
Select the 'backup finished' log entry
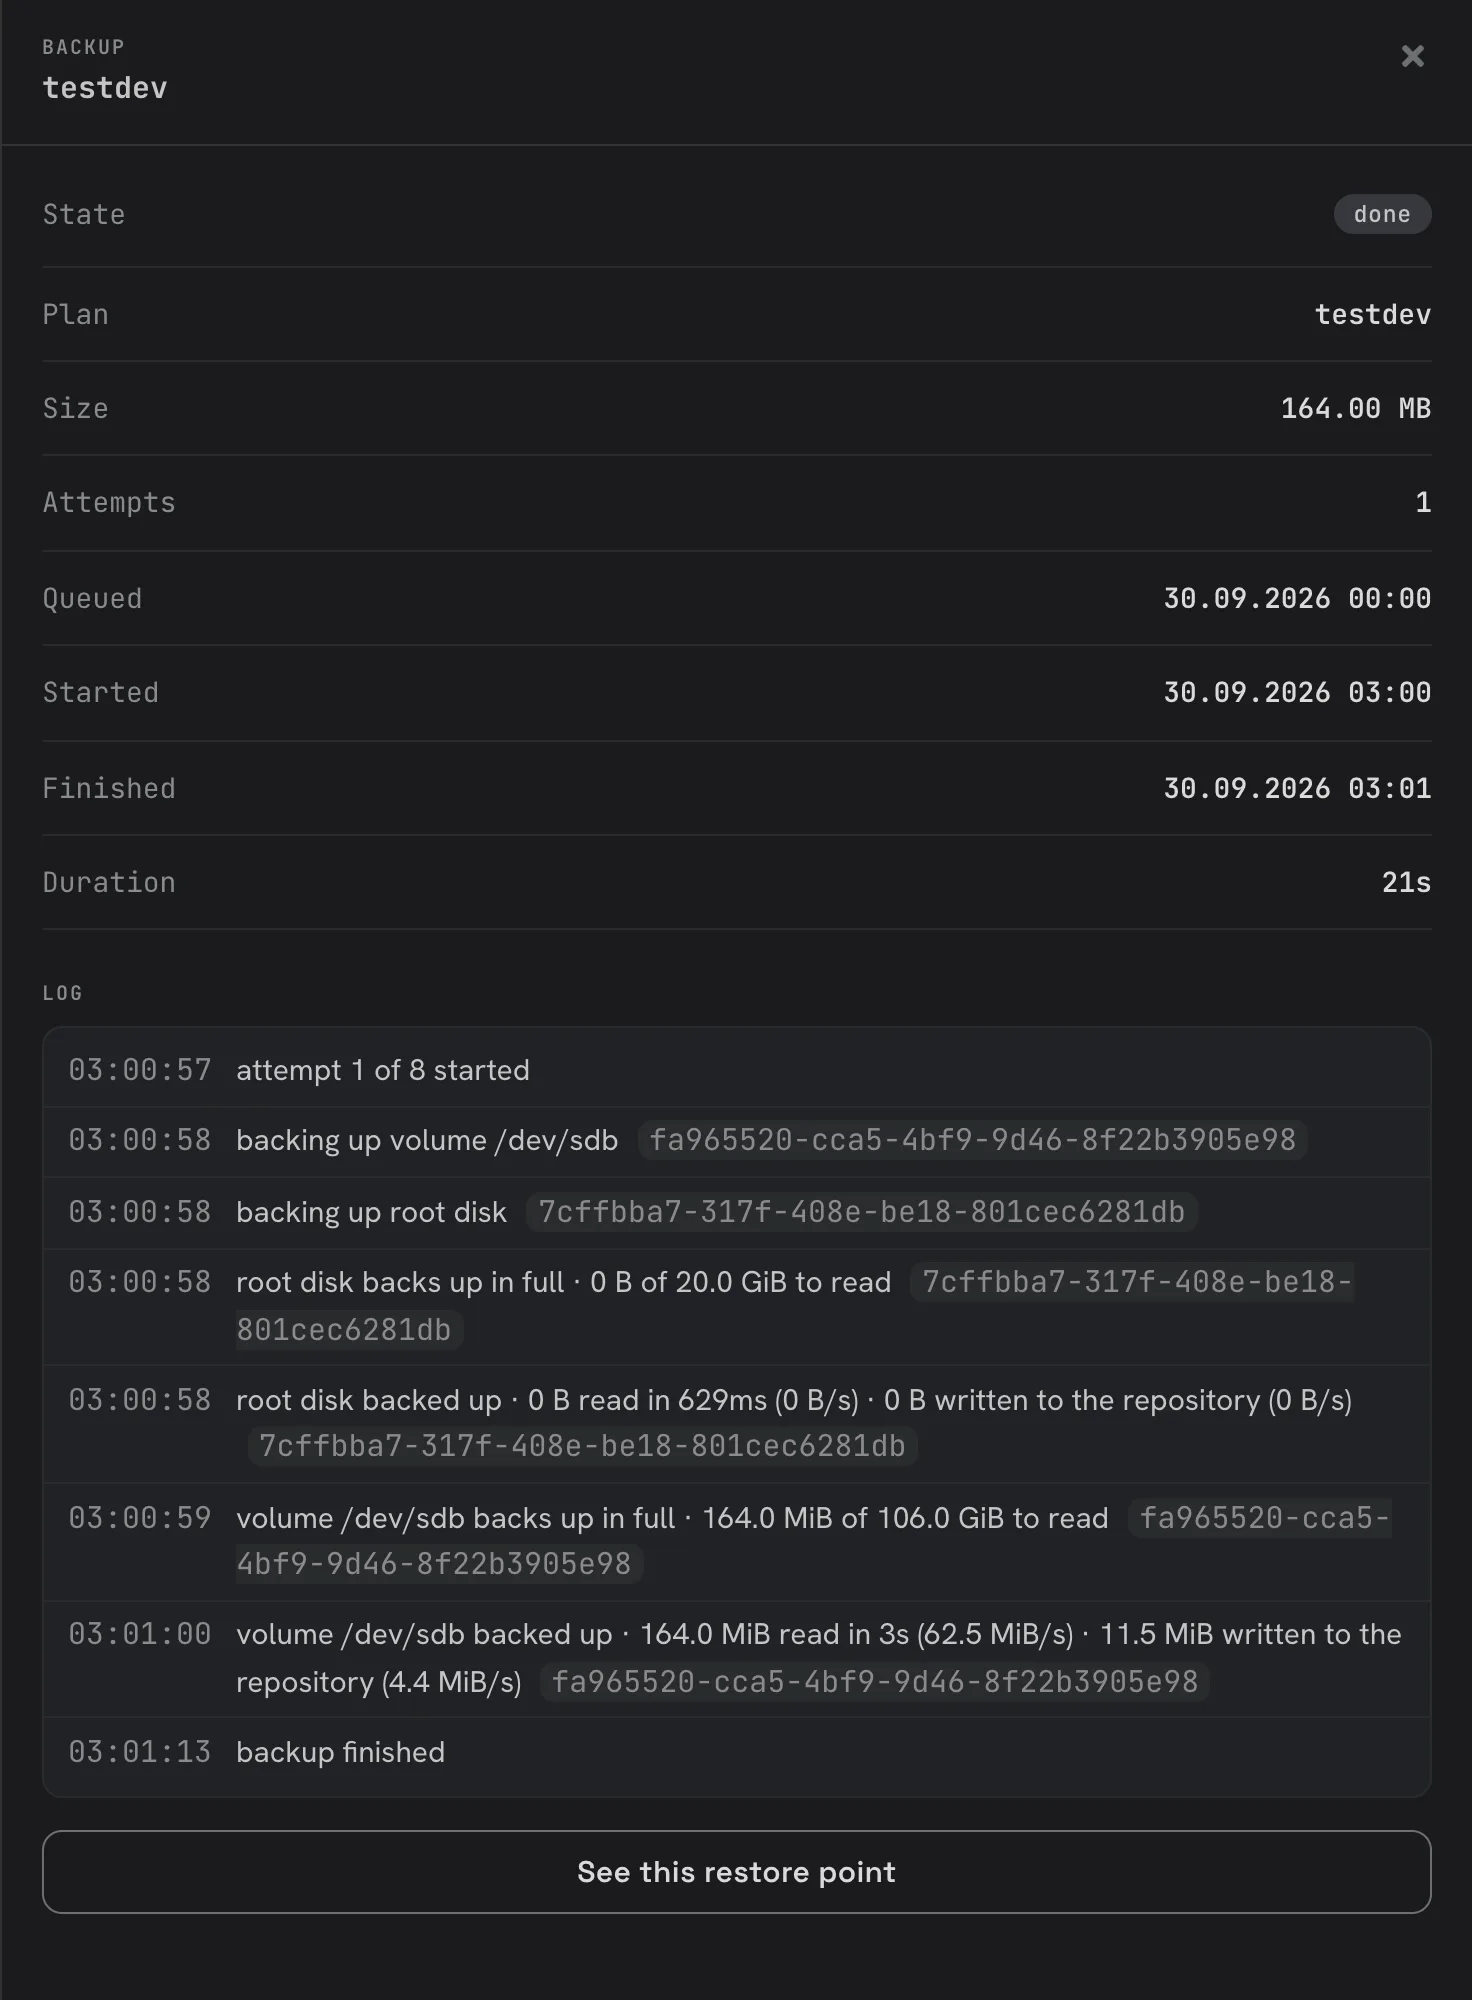click(x=736, y=1752)
